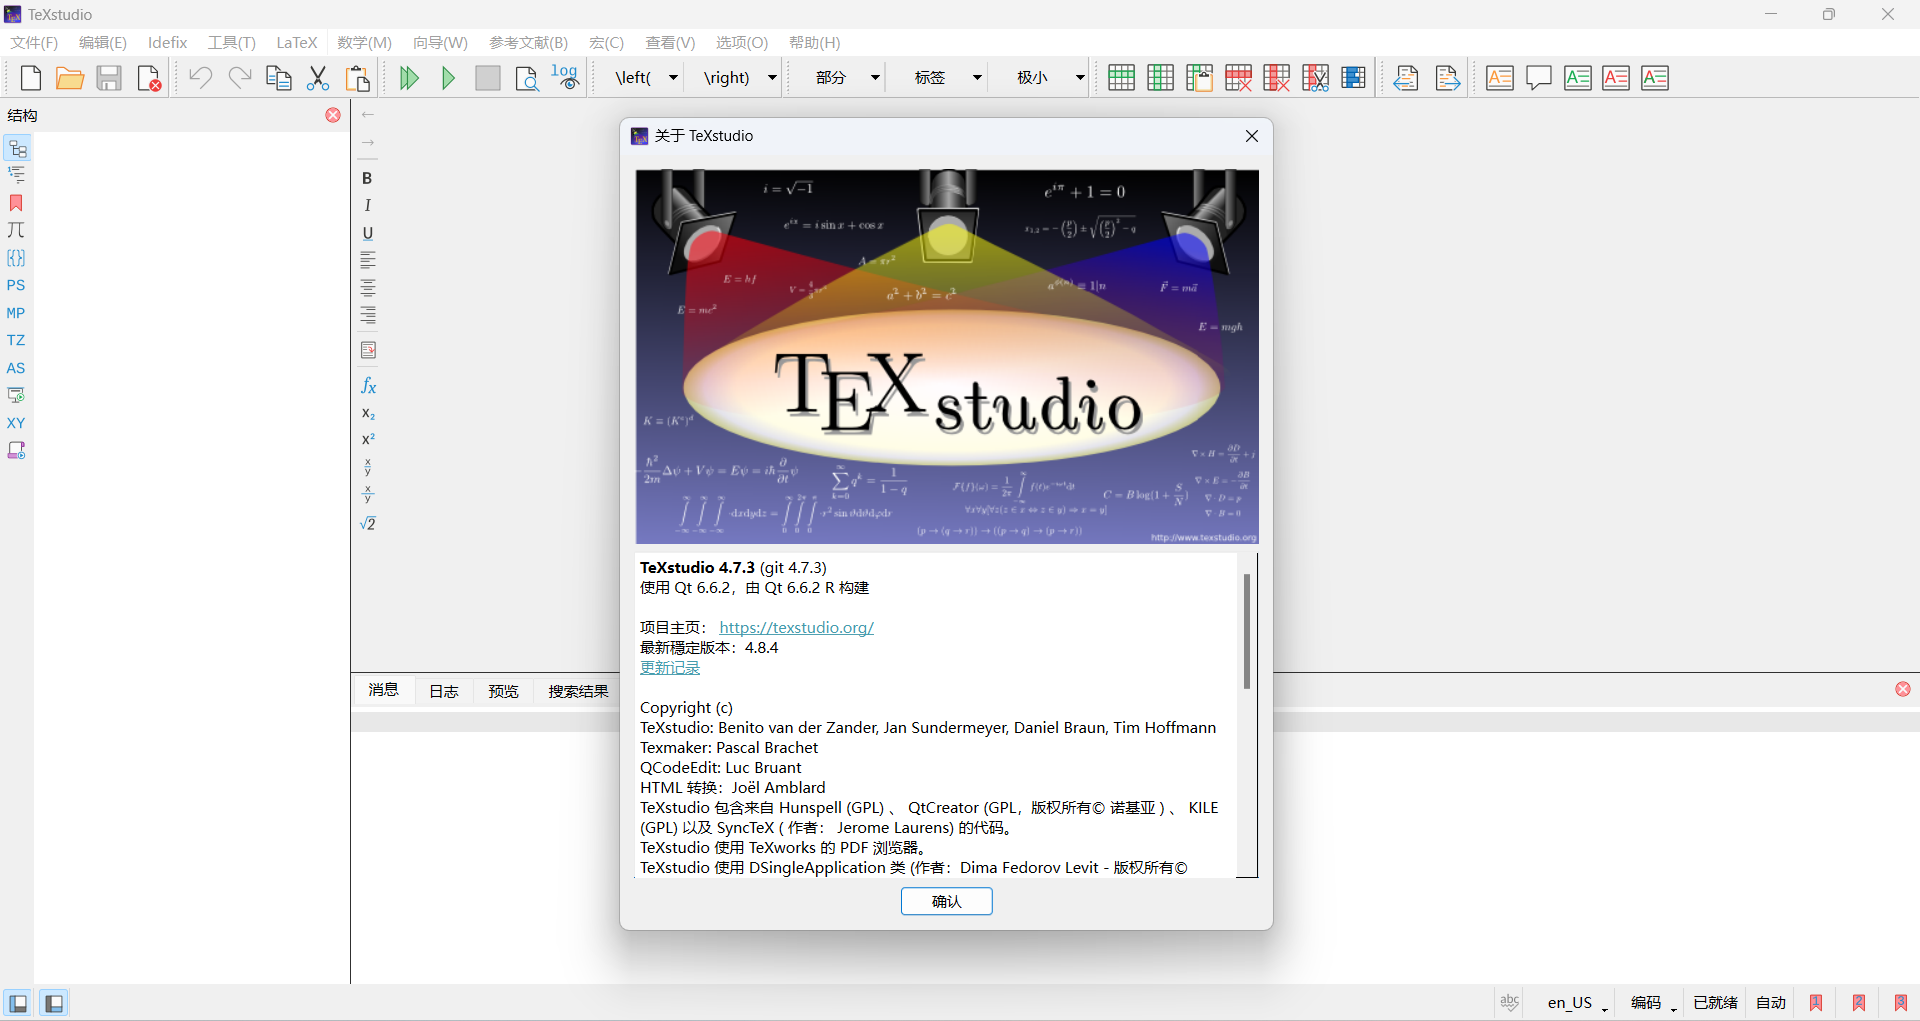Switch to the 搜索结果 tab
Screen dimensions: 1920x1021
[578, 691]
